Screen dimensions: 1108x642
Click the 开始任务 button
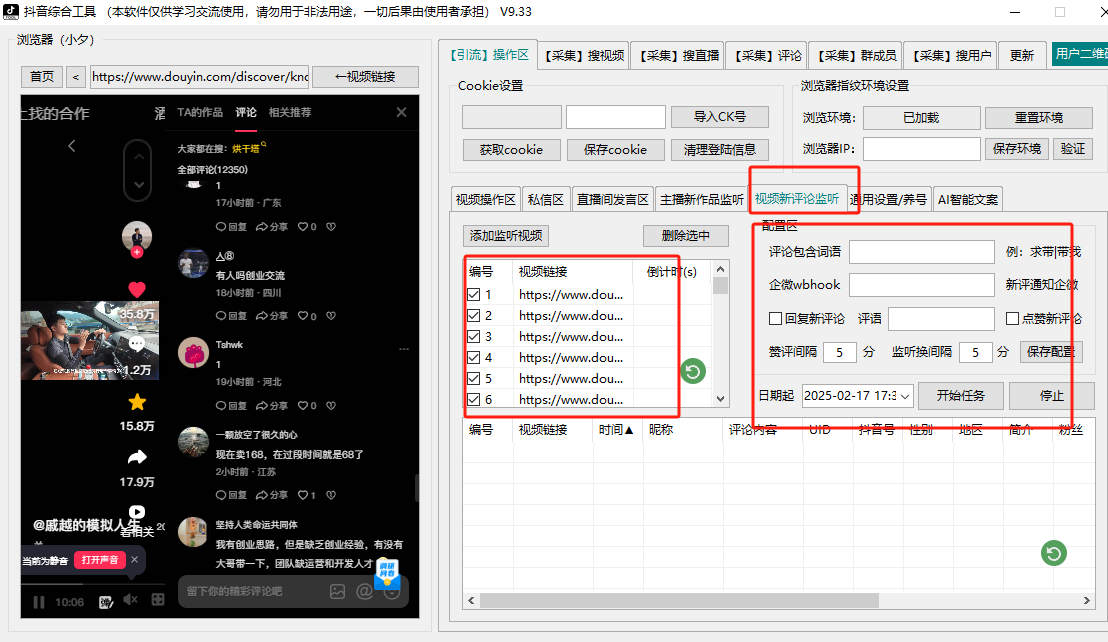(960, 396)
